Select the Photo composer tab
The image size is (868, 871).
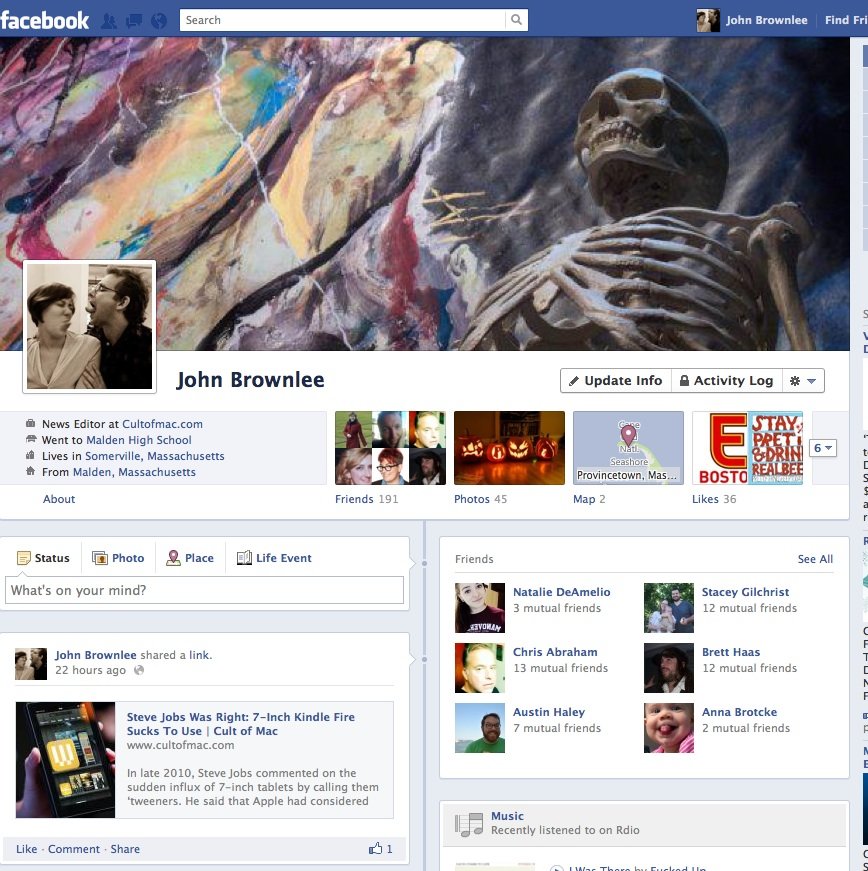point(118,558)
